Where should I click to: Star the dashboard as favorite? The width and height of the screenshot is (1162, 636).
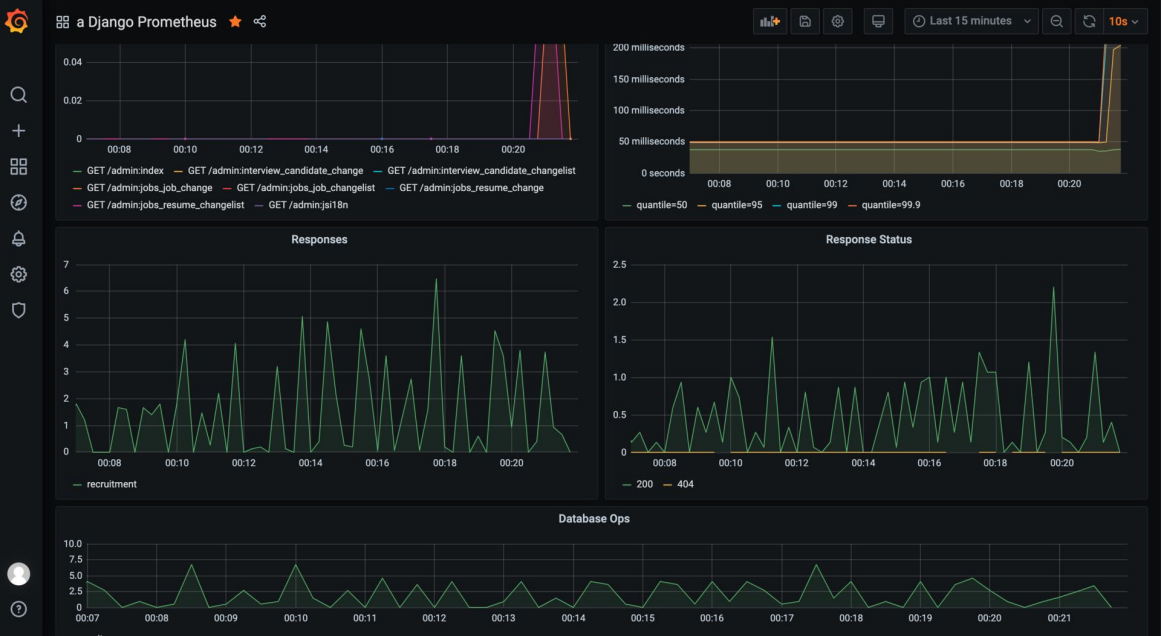(235, 22)
